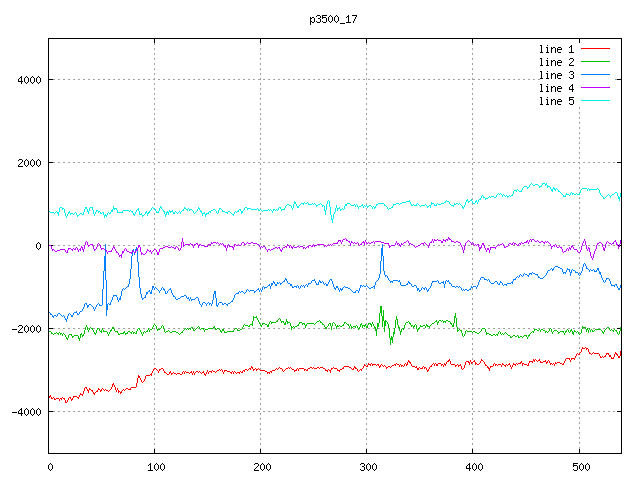Select the "line 1" legend label
Viewport: 640px width, 480px height.
[x=556, y=49]
